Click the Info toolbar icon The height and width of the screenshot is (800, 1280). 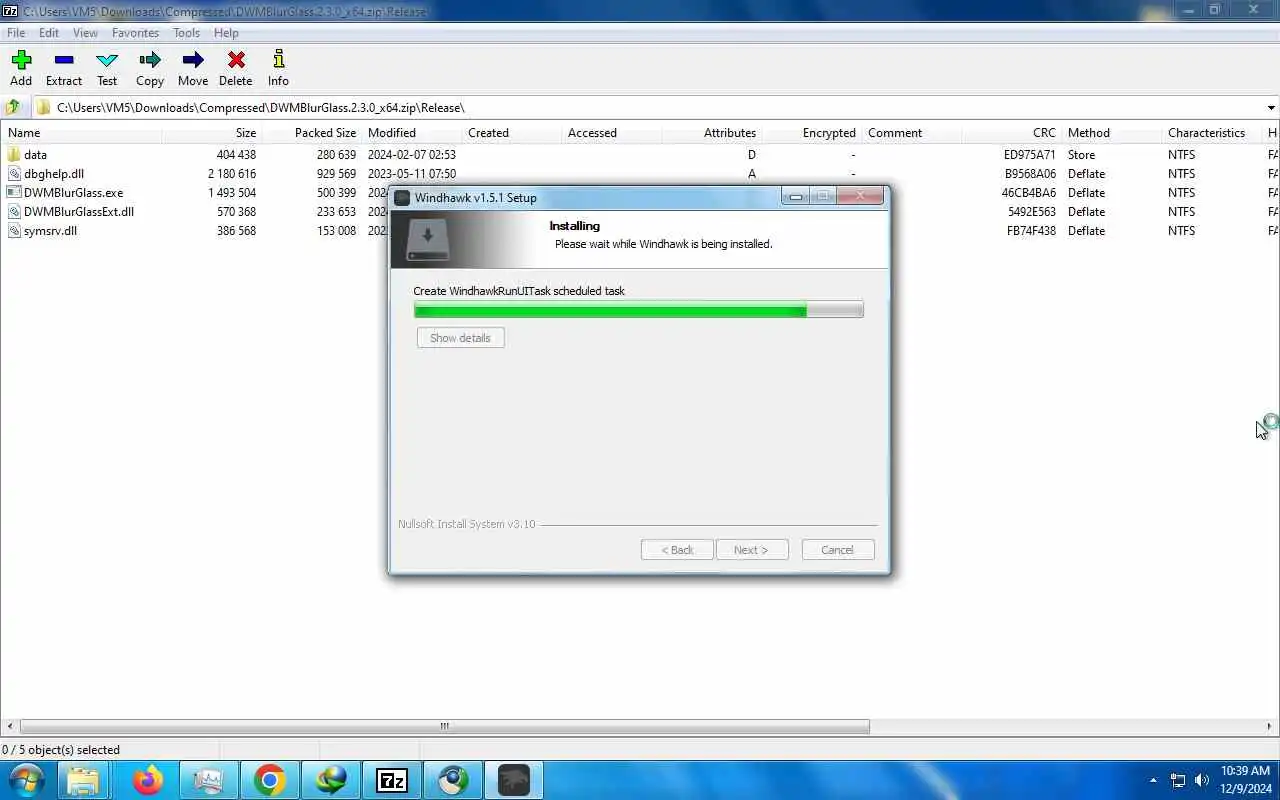[278, 69]
